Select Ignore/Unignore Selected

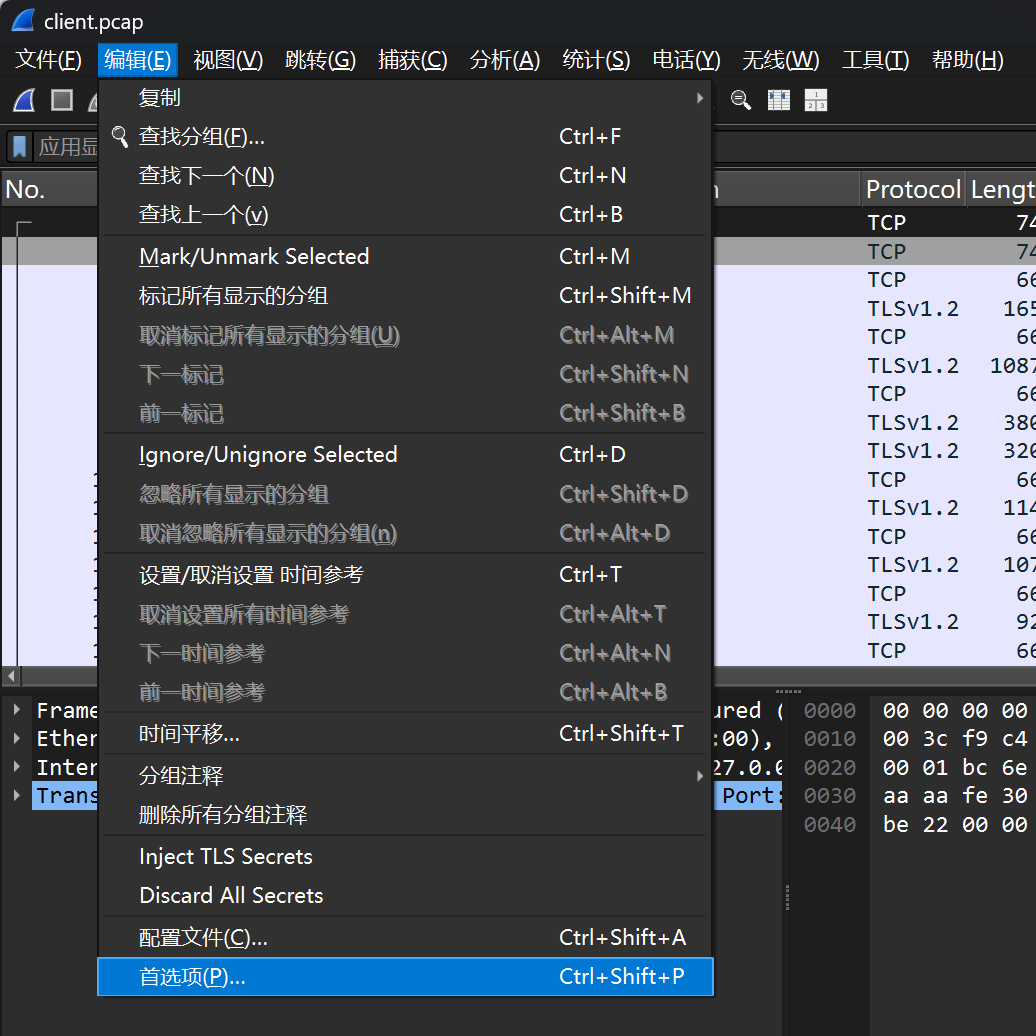pos(405,455)
